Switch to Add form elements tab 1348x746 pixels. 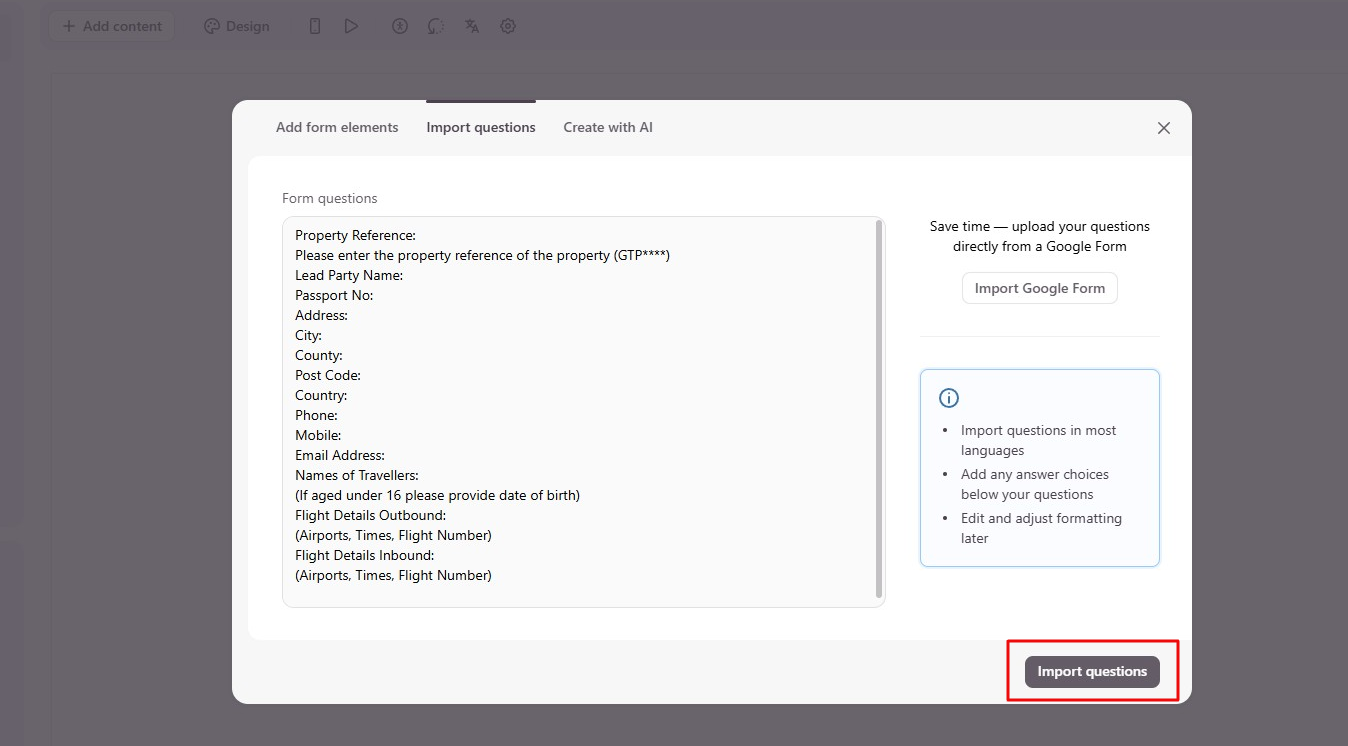click(337, 127)
